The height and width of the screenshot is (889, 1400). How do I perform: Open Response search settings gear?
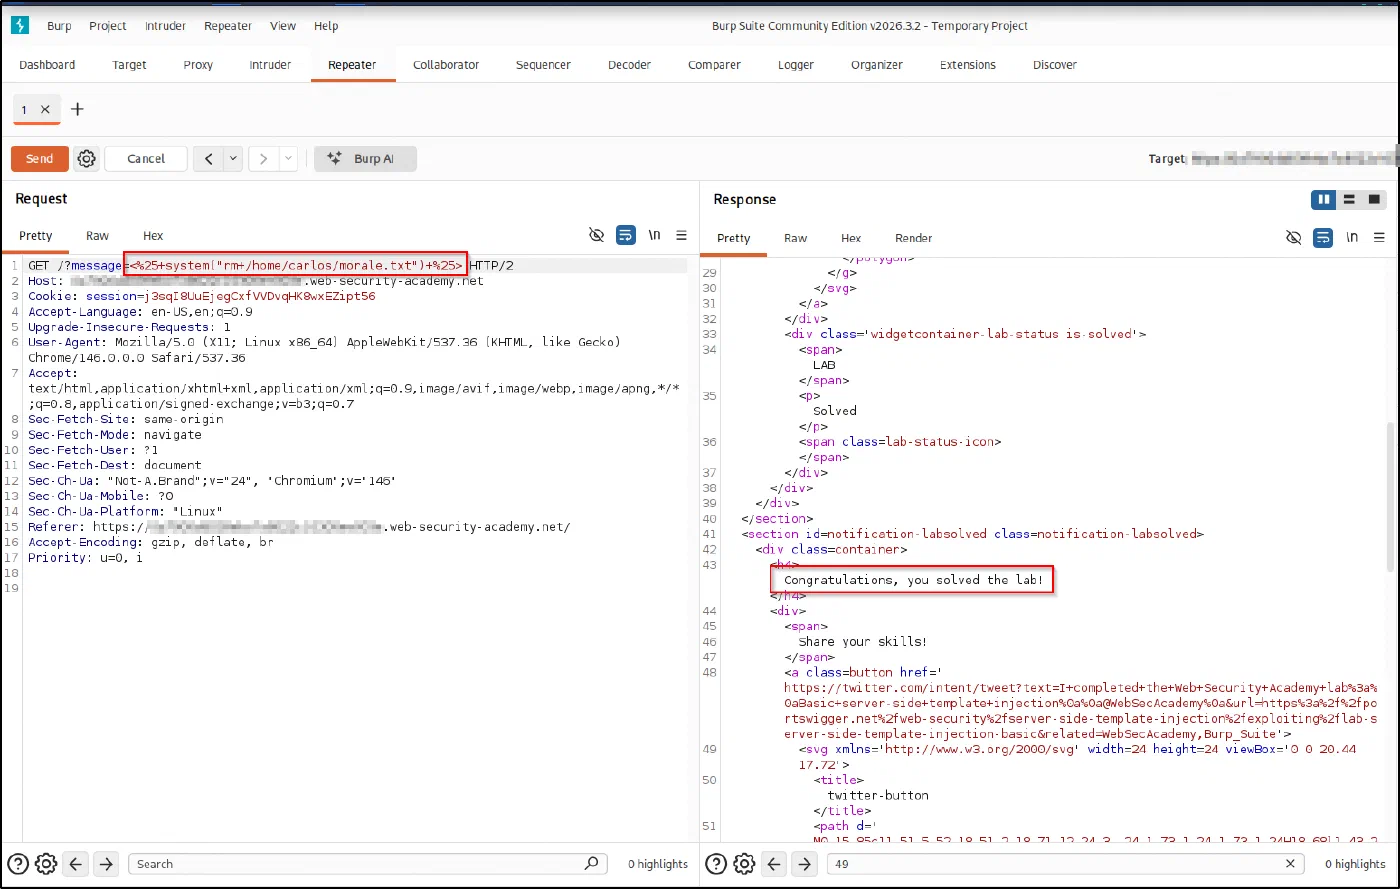click(744, 864)
